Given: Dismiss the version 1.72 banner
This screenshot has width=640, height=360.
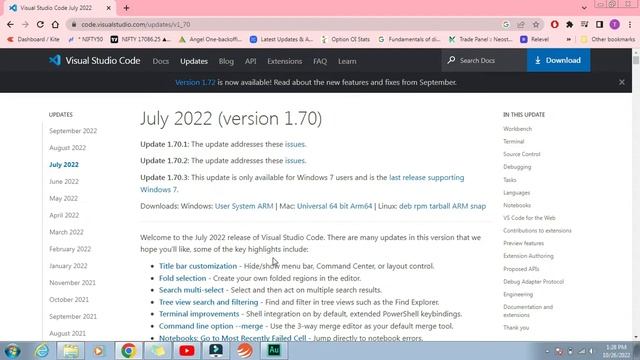Looking at the screenshot, I should 622,82.
